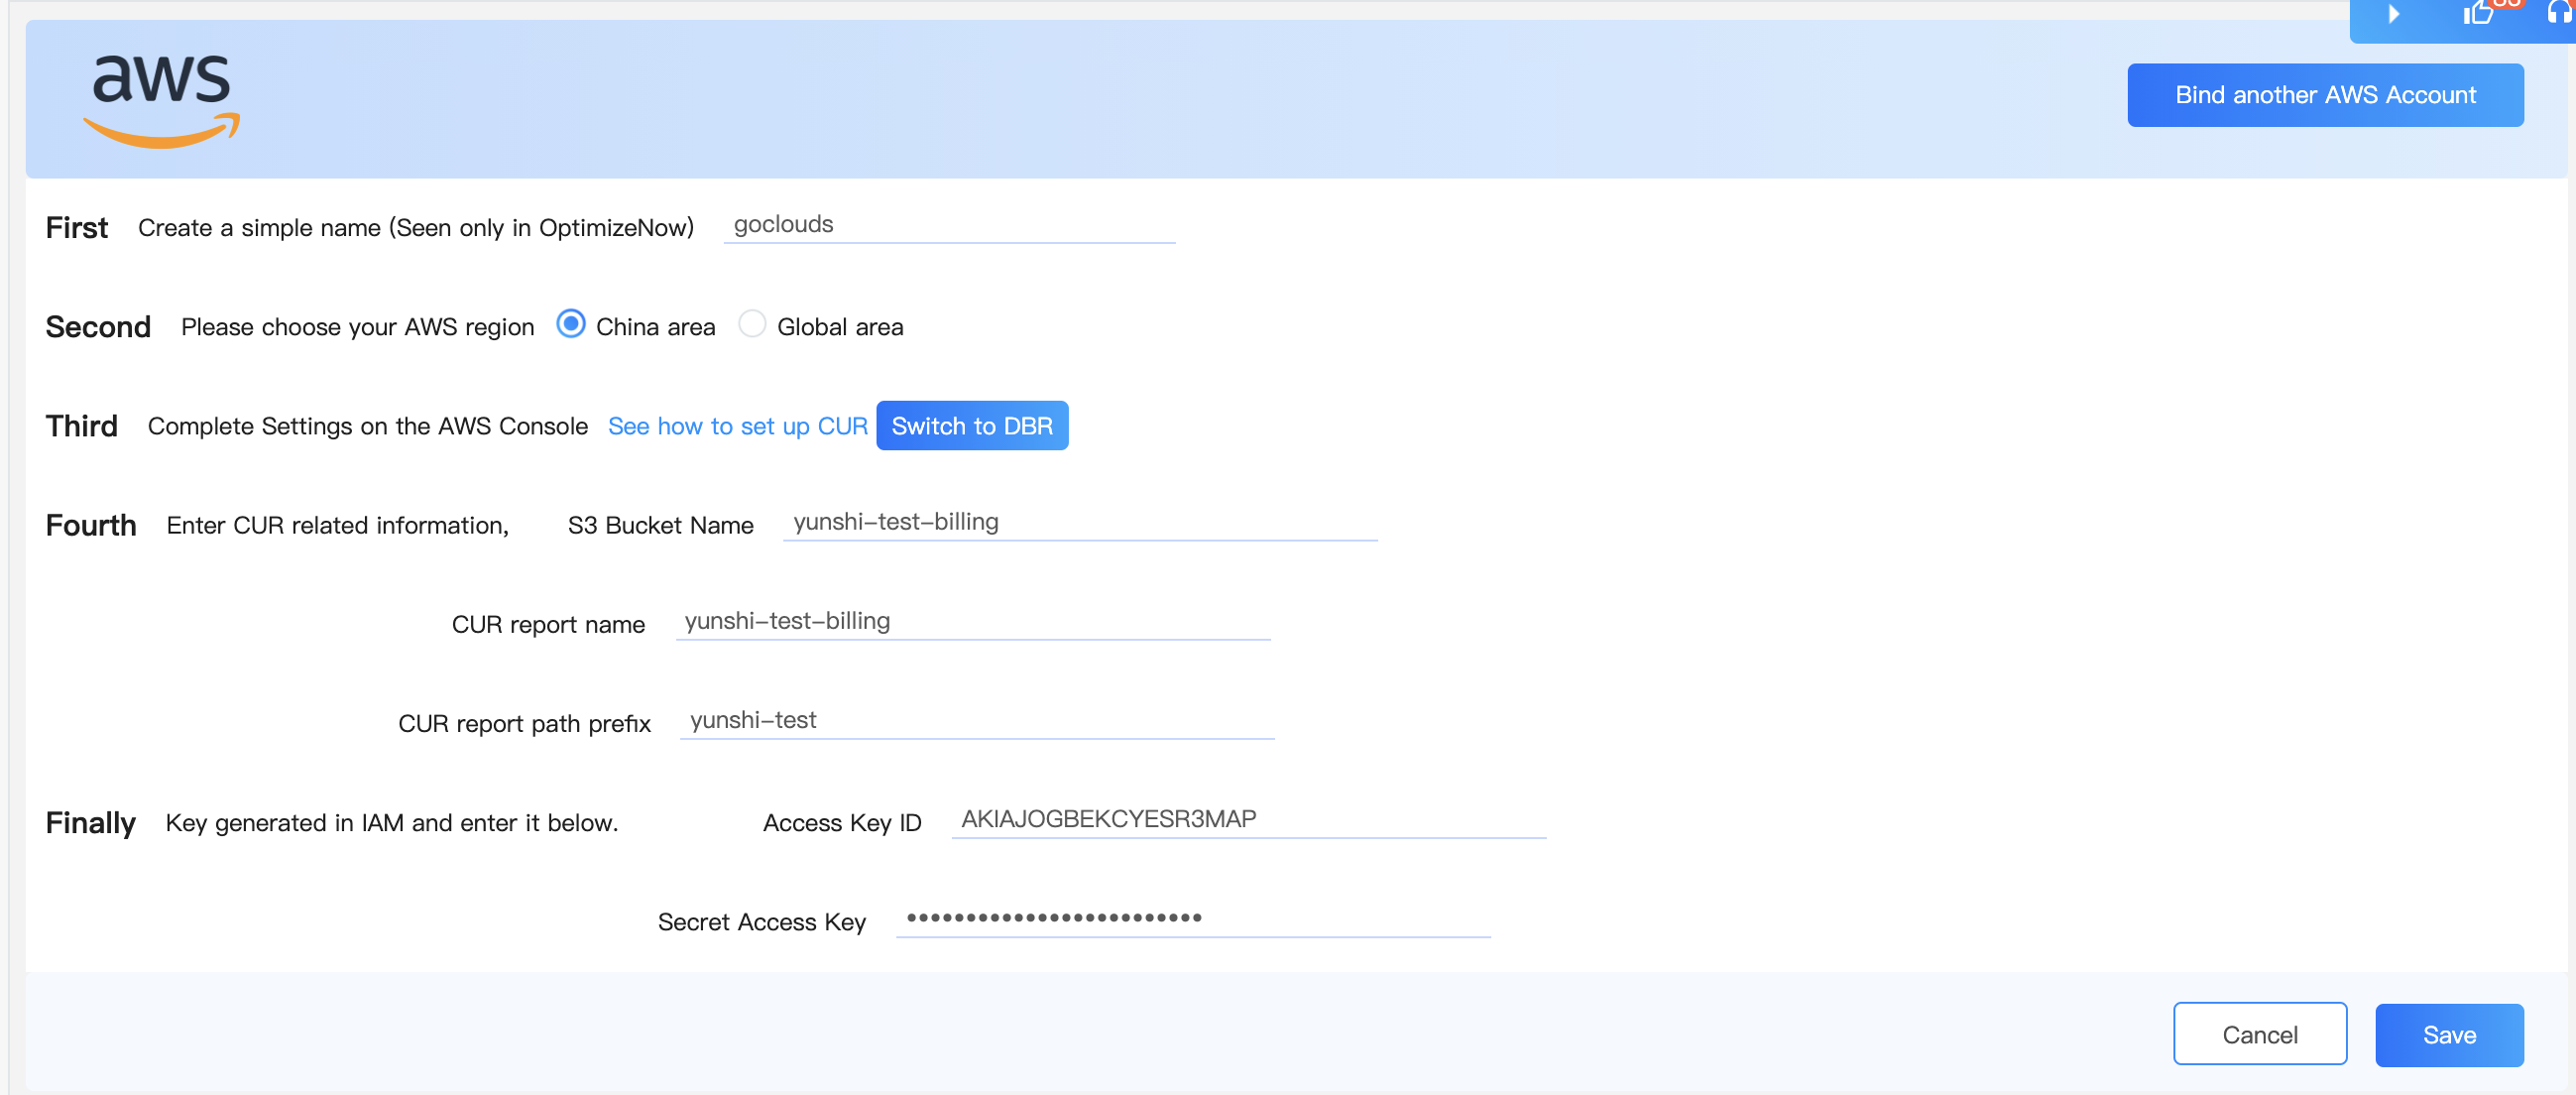Image resolution: width=2576 pixels, height=1095 pixels.
Task: Click the thumbs-up feedback icon
Action: [x=2477, y=13]
